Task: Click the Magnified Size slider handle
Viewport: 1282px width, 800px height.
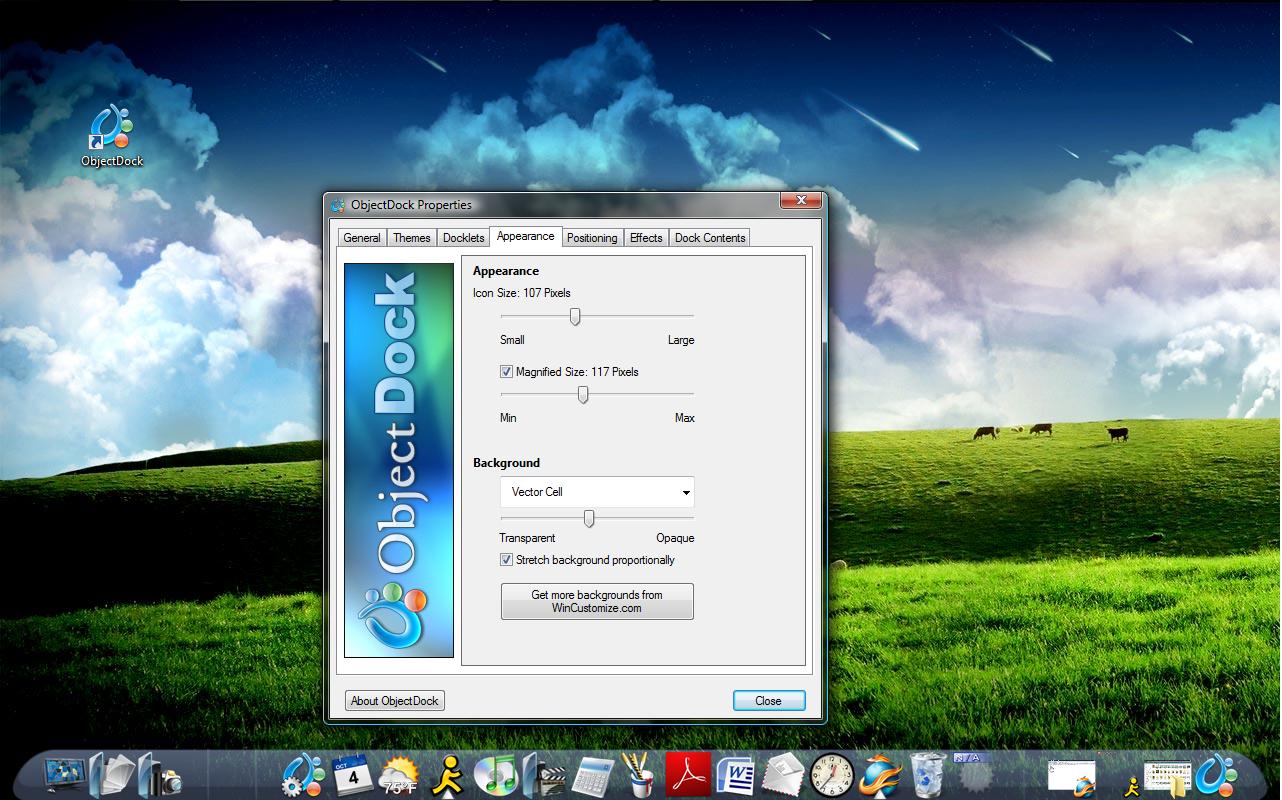Action: click(583, 394)
